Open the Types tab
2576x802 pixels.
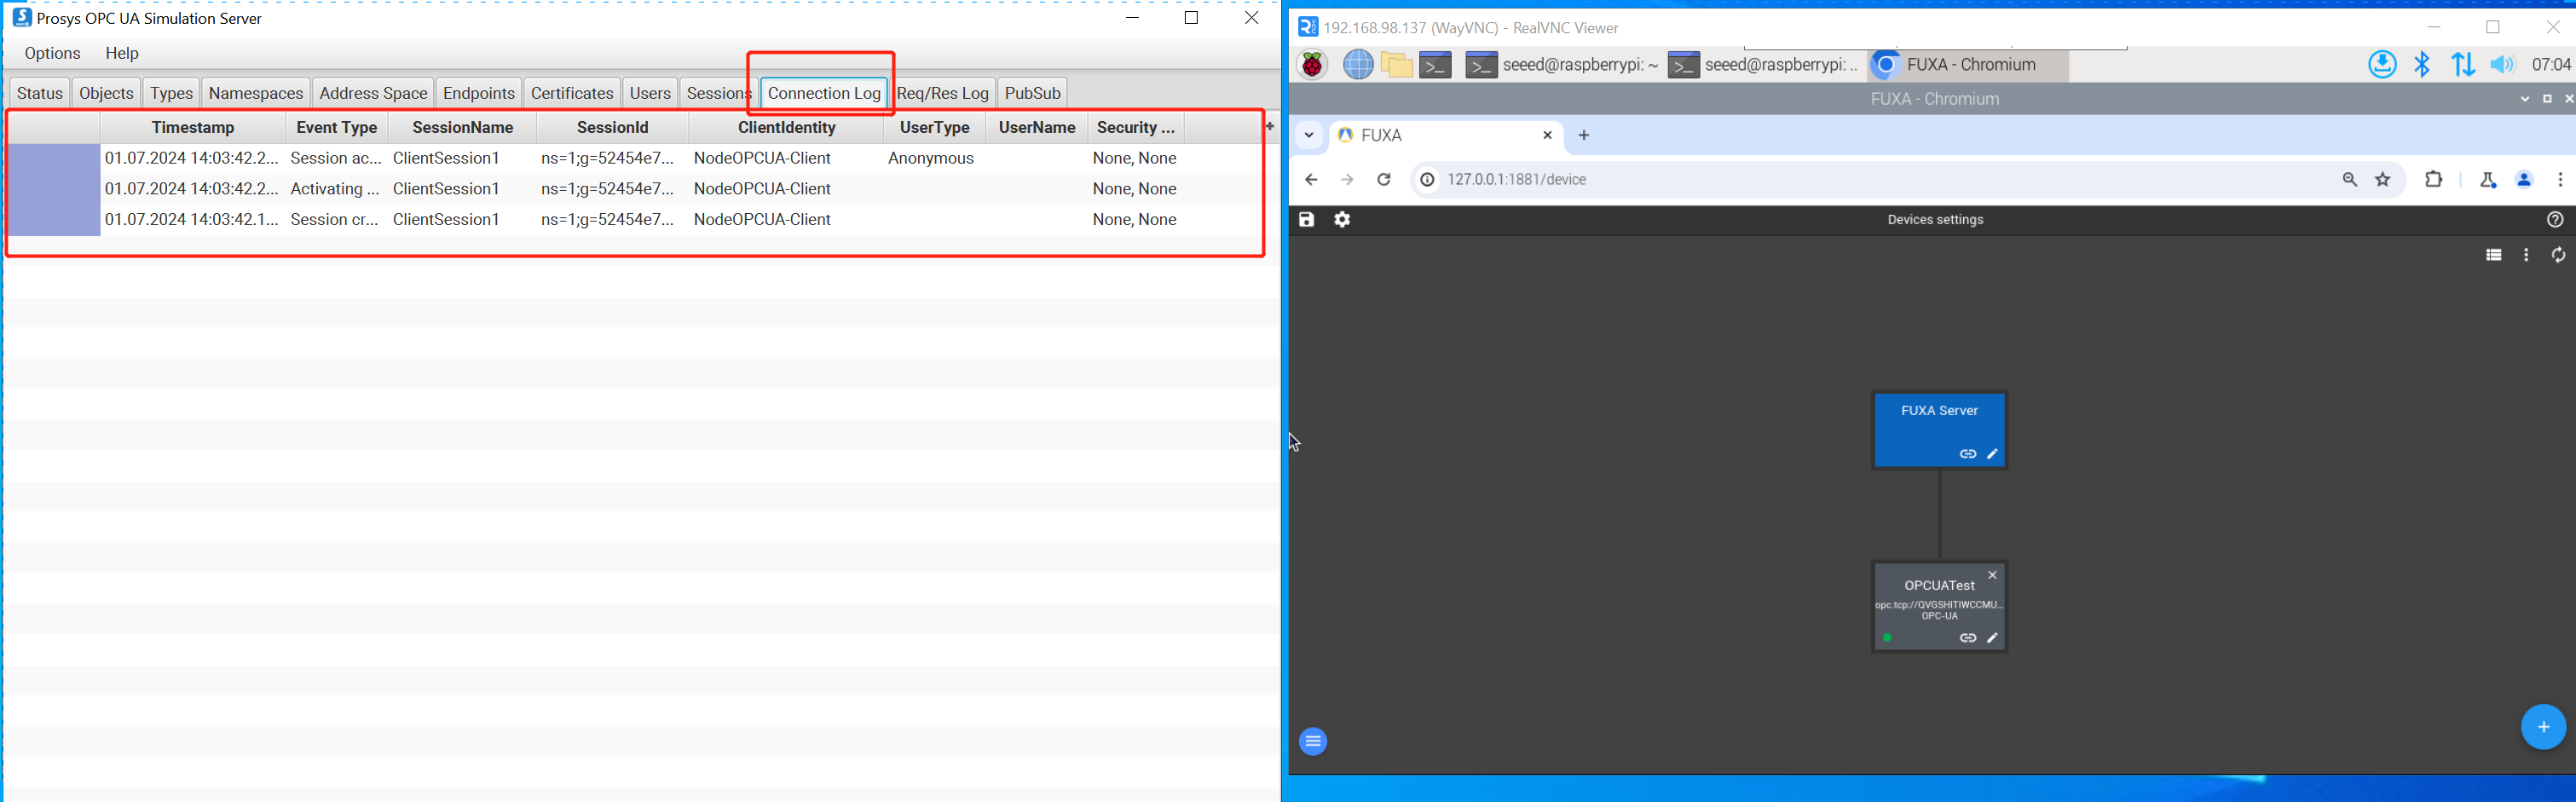[171, 93]
